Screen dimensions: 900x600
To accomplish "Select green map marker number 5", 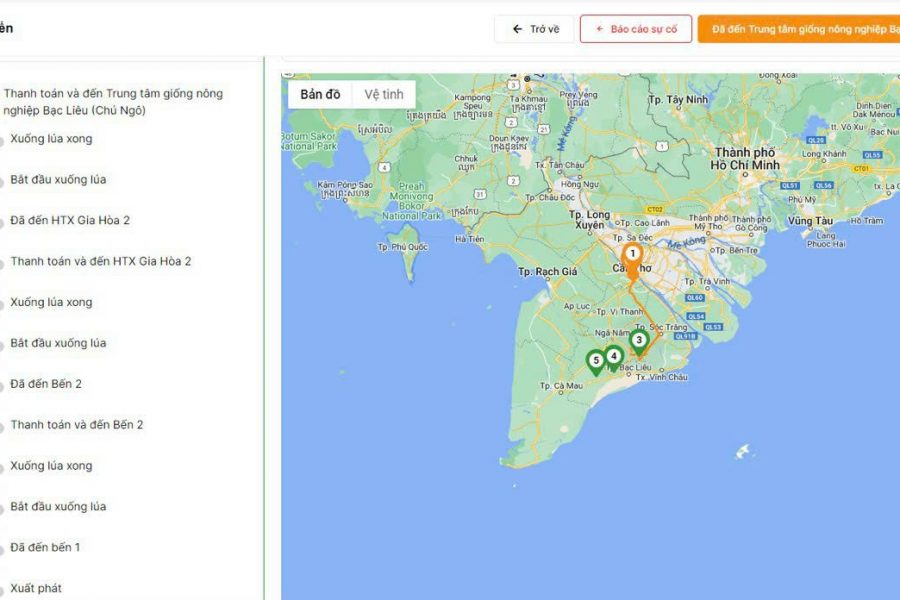I will [x=596, y=361].
